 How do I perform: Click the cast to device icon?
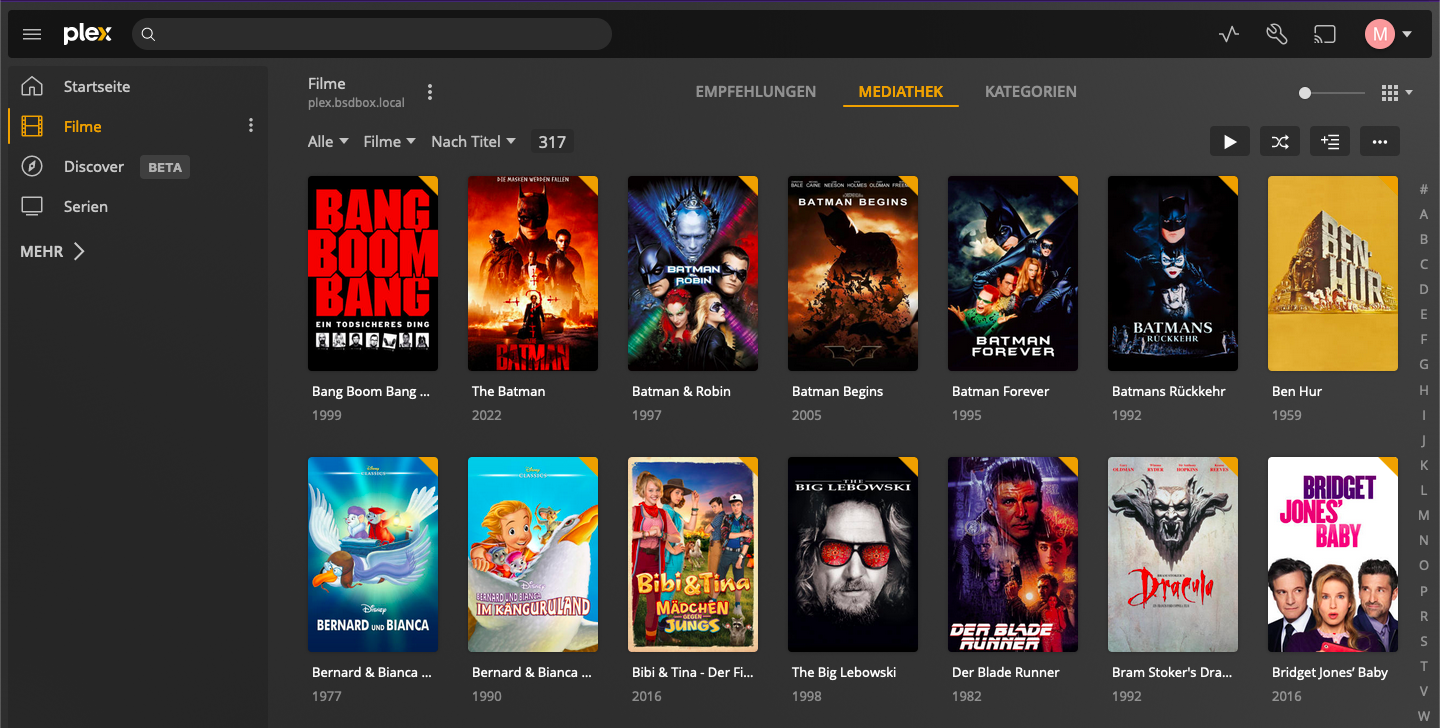(x=1324, y=34)
